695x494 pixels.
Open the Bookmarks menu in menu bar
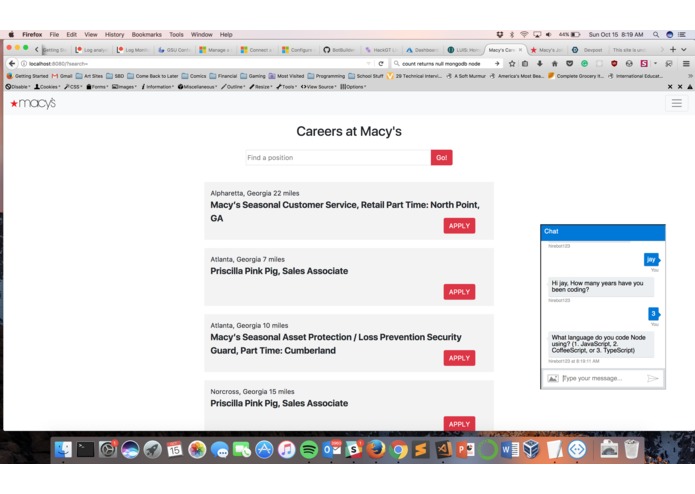pyautogui.click(x=146, y=35)
